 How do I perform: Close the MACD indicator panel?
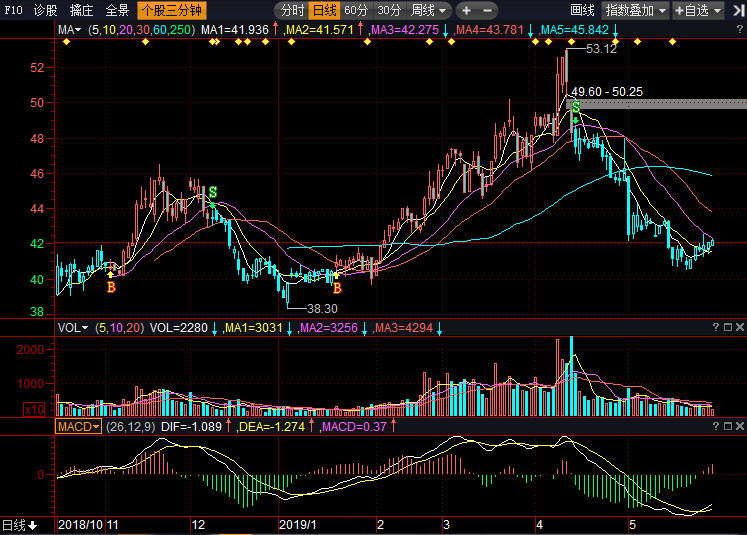click(x=740, y=427)
